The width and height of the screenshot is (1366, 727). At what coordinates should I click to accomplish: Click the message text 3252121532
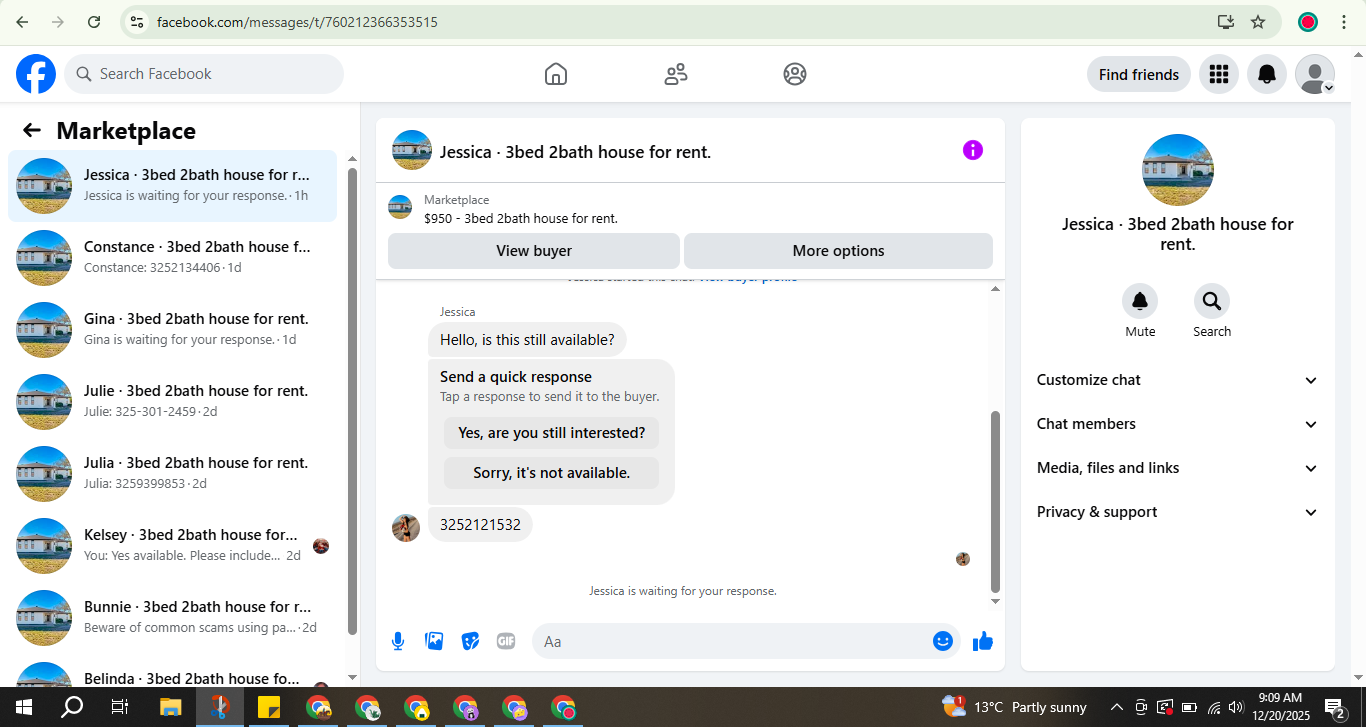coord(480,525)
